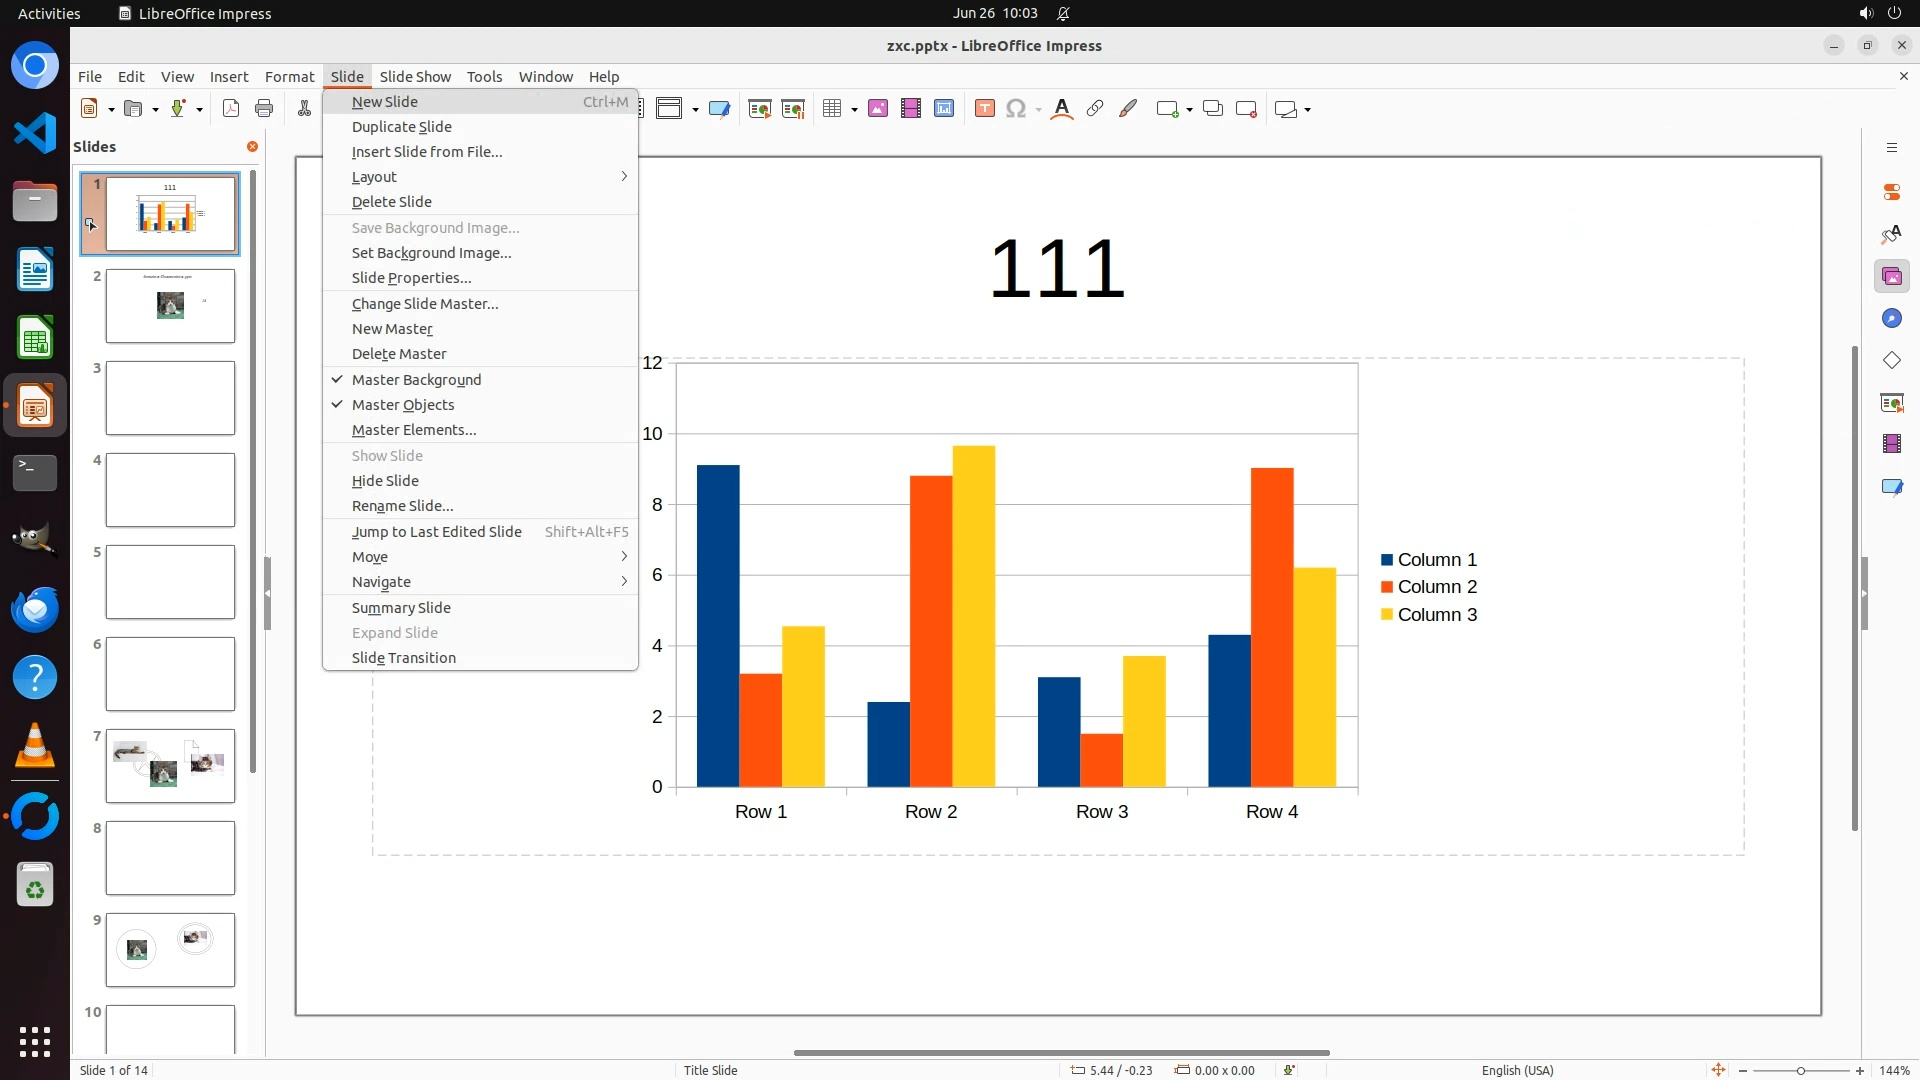Expand the Navigate submenu arrow
The image size is (1920, 1080).
623,582
